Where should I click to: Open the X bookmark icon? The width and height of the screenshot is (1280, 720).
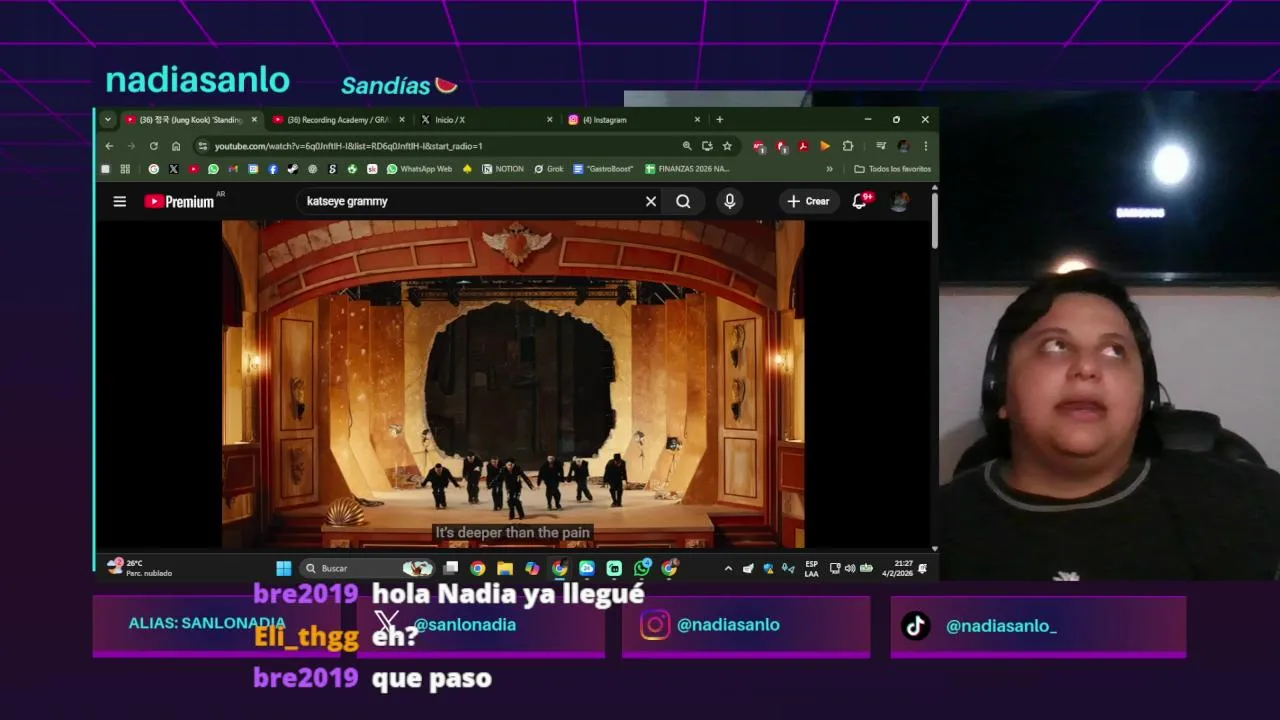(174, 169)
